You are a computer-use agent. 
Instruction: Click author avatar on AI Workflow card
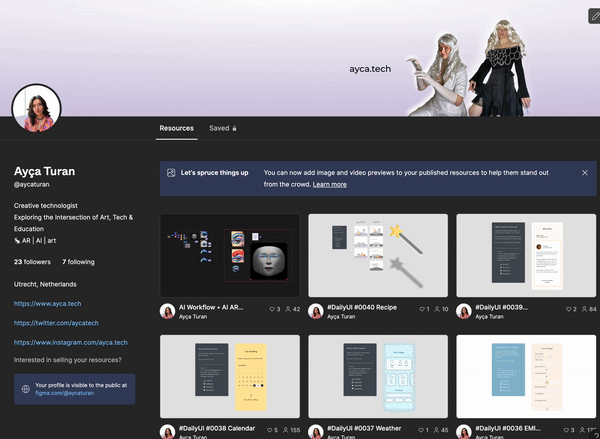coord(167,312)
